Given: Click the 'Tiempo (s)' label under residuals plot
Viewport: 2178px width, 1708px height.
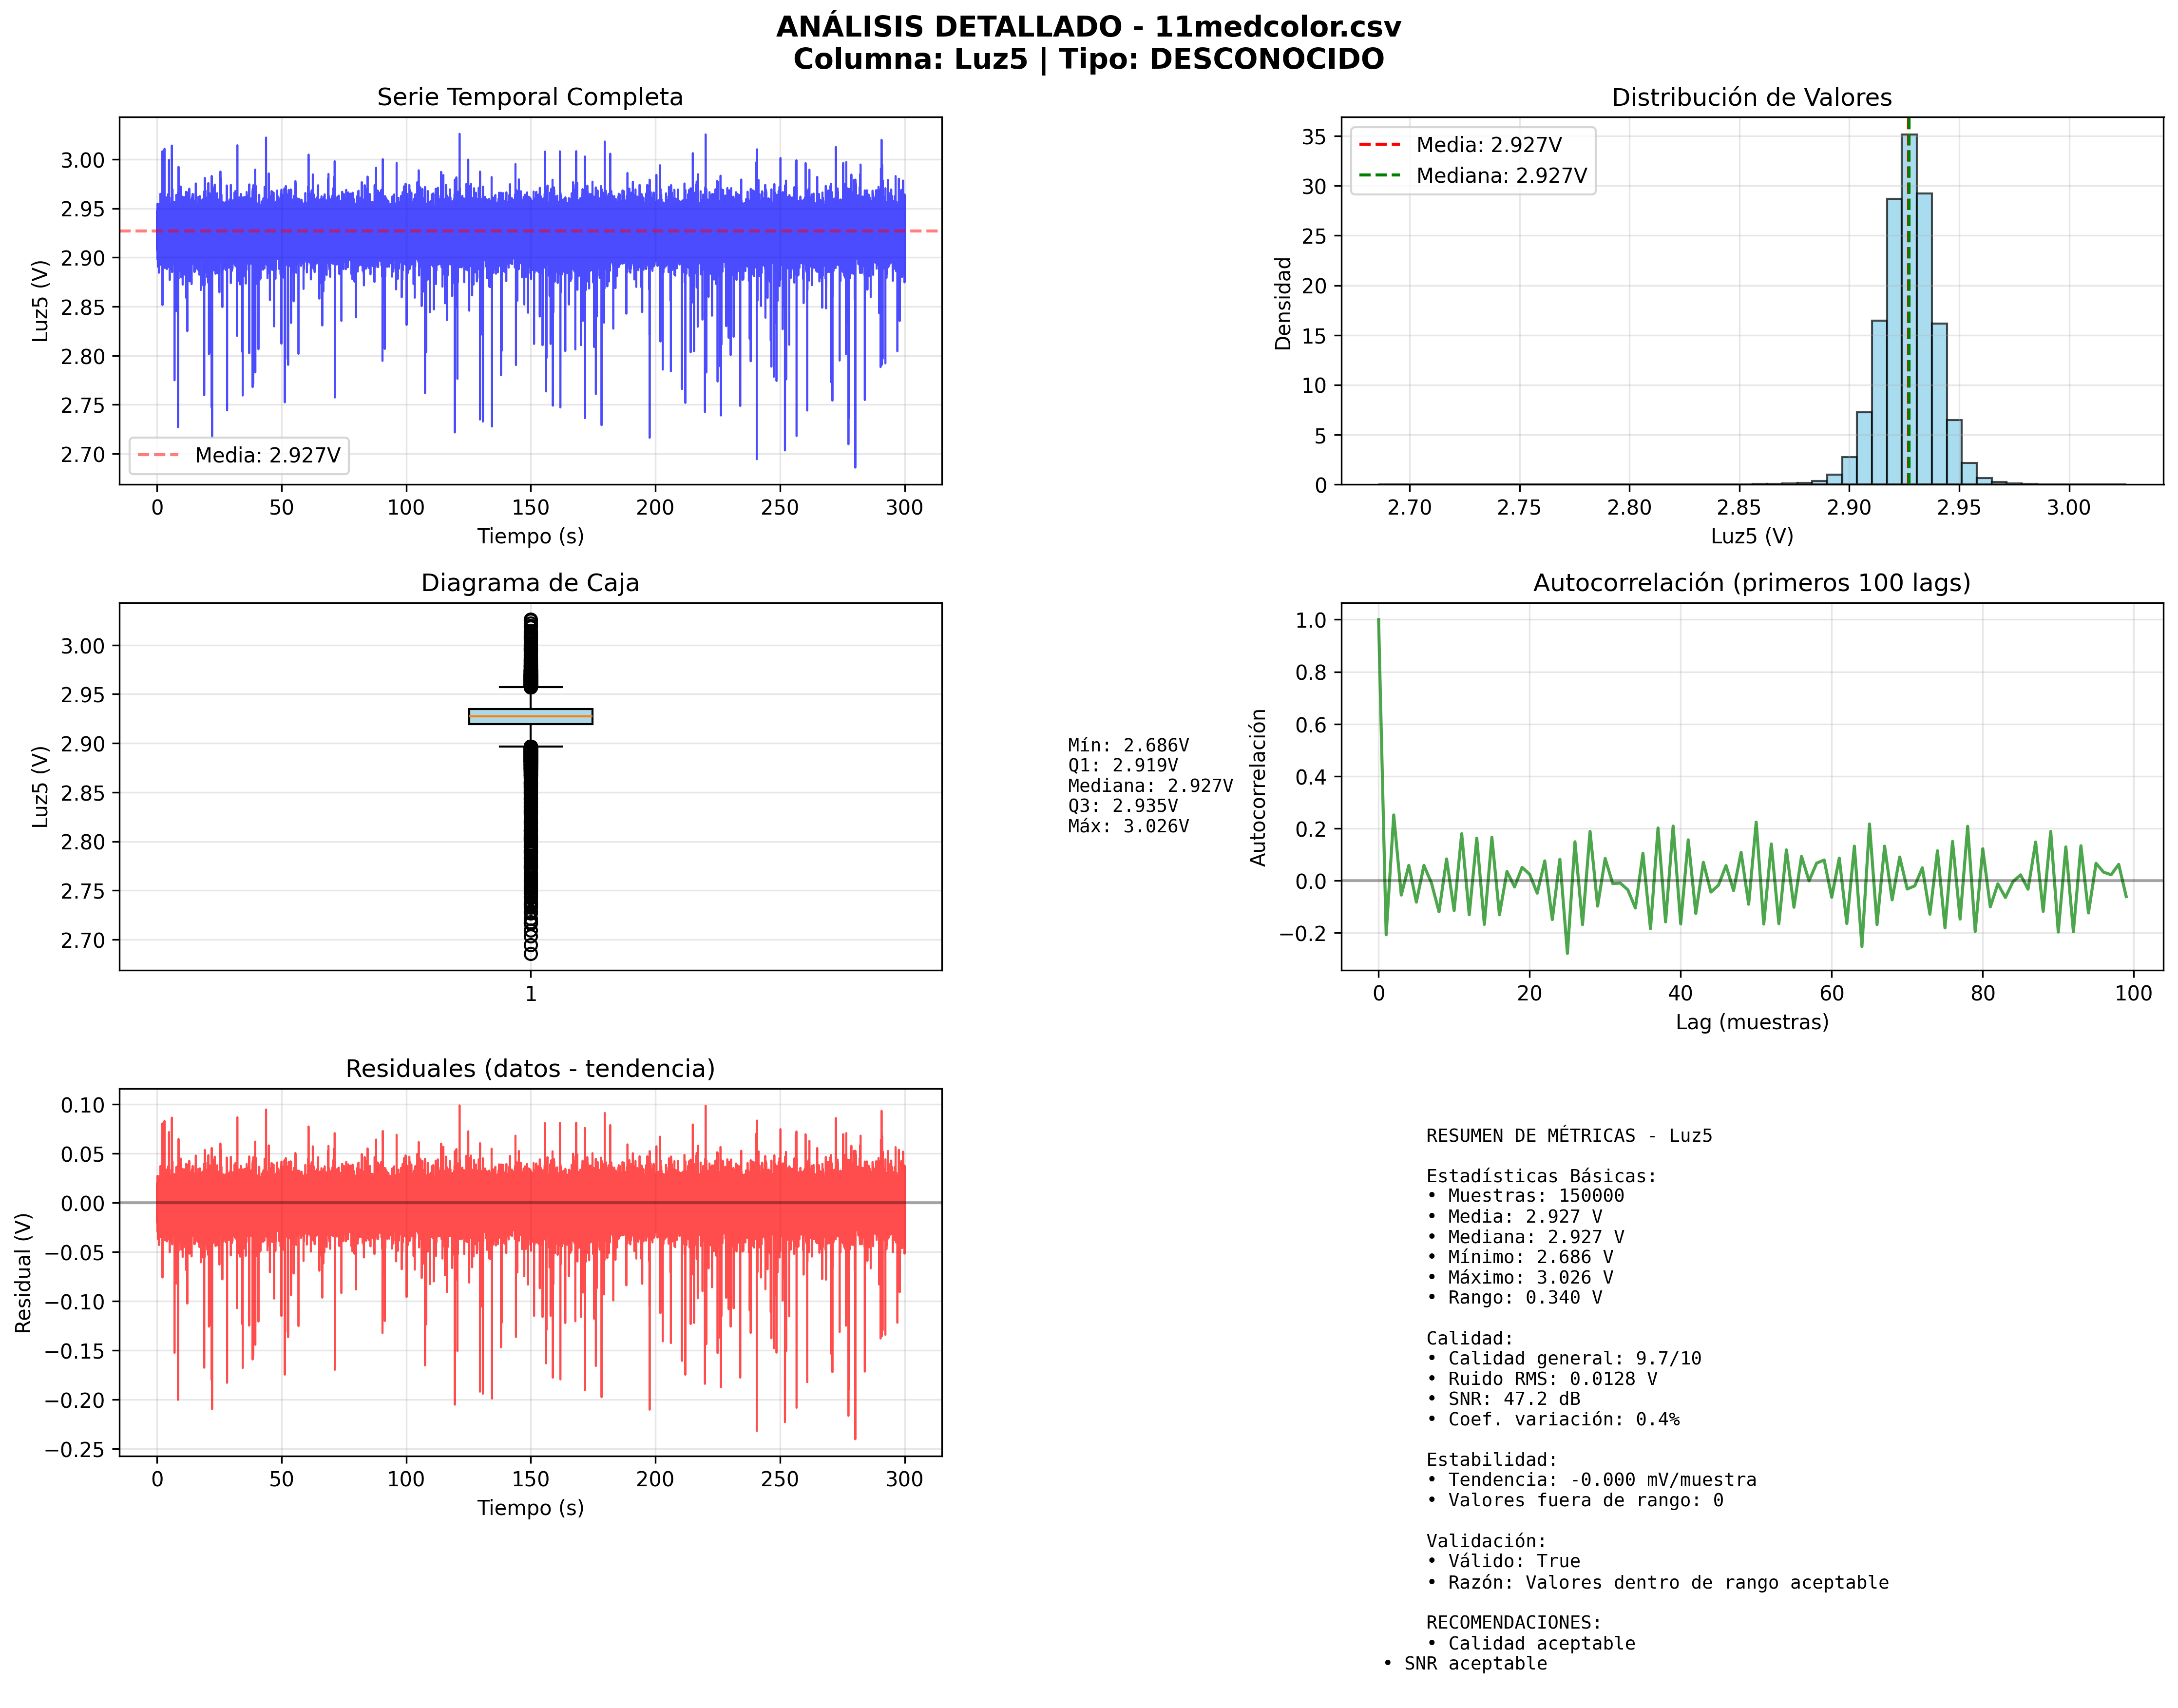Looking at the screenshot, I should [x=529, y=1508].
